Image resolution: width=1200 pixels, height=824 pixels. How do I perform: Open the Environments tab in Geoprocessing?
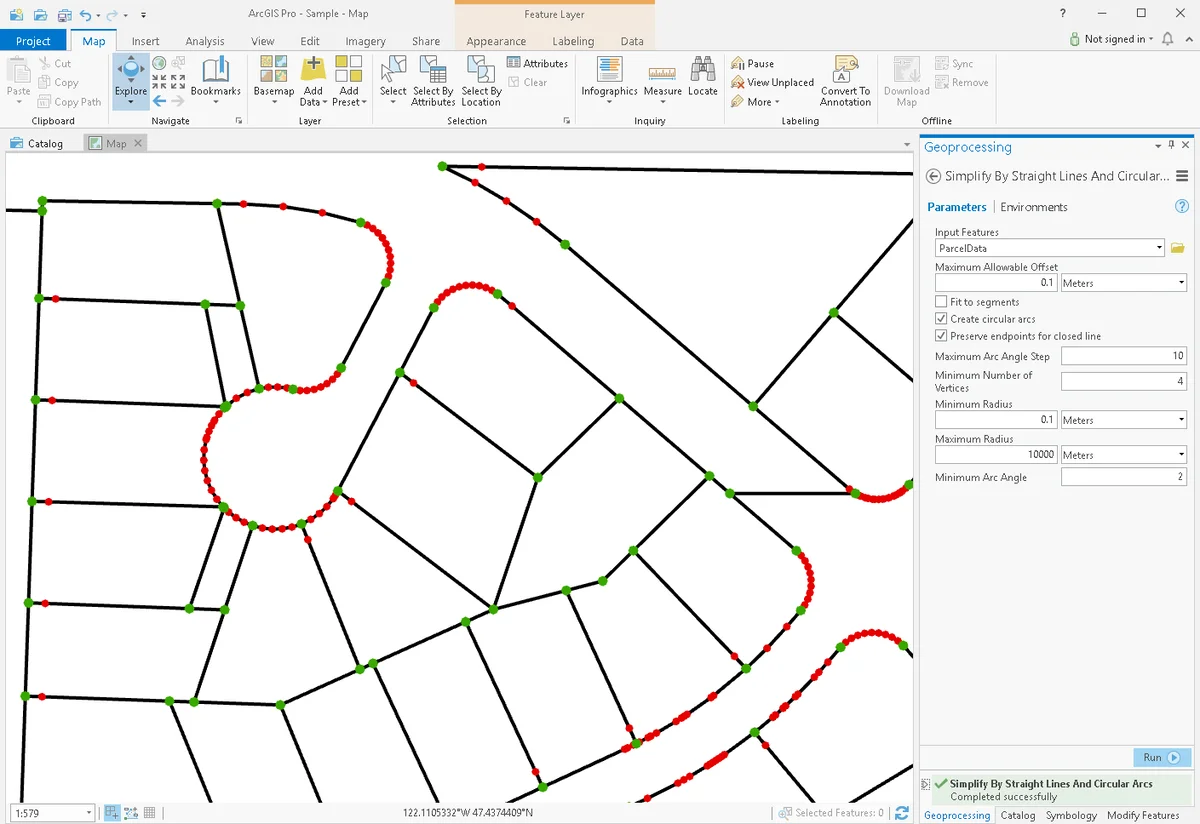tap(1033, 207)
